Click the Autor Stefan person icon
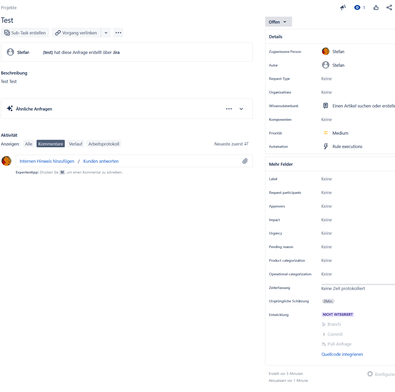The height and width of the screenshot is (392, 395). [x=326, y=65]
